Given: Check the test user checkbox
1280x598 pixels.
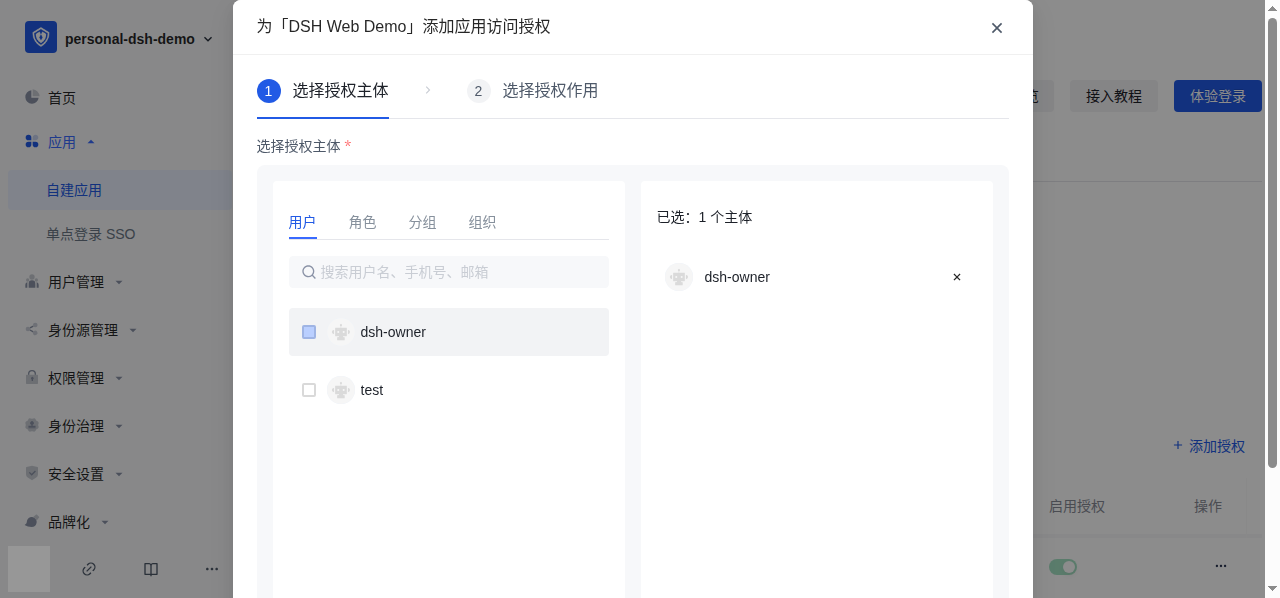Looking at the screenshot, I should [309, 390].
